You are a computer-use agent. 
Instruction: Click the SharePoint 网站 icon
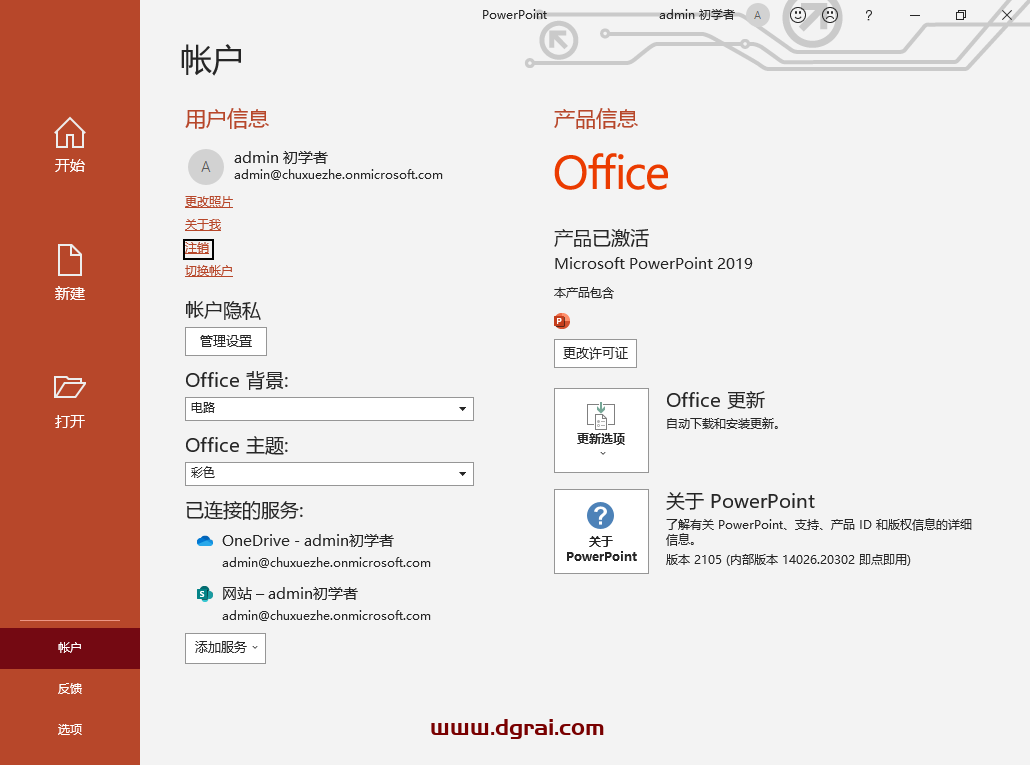205,594
